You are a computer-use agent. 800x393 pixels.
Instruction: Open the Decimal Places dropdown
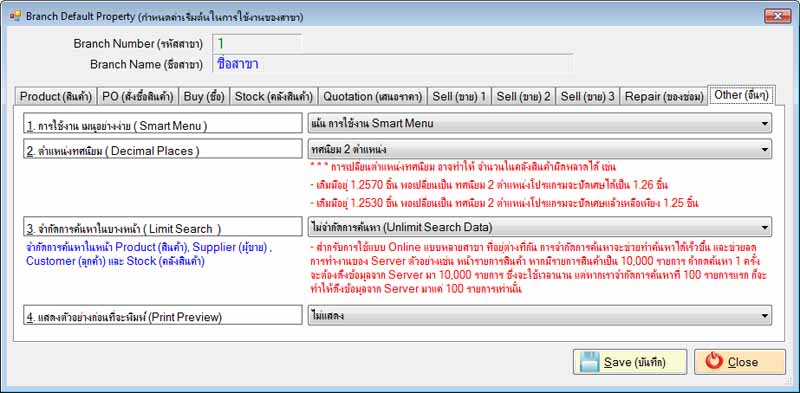(539, 149)
